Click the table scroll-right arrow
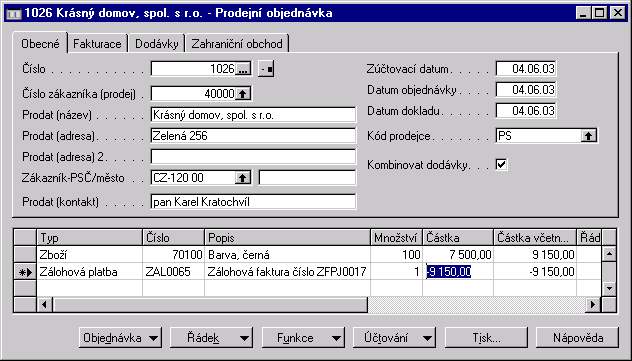The height and width of the screenshot is (361, 632). [x=592, y=304]
